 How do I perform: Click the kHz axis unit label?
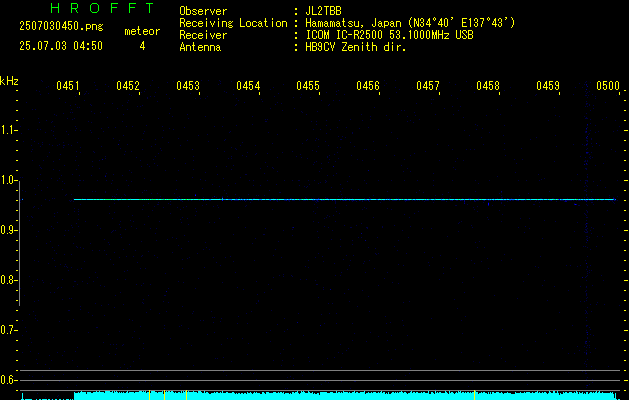pos(9,81)
